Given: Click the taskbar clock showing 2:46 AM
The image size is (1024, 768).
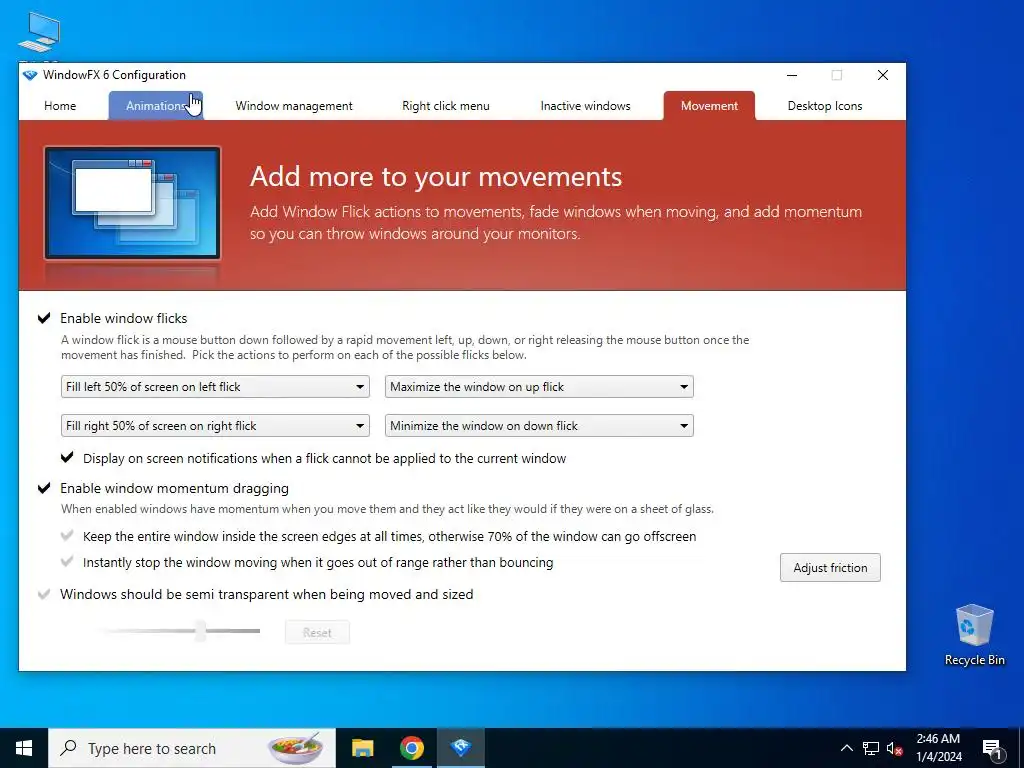Looking at the screenshot, I should click(939, 748).
